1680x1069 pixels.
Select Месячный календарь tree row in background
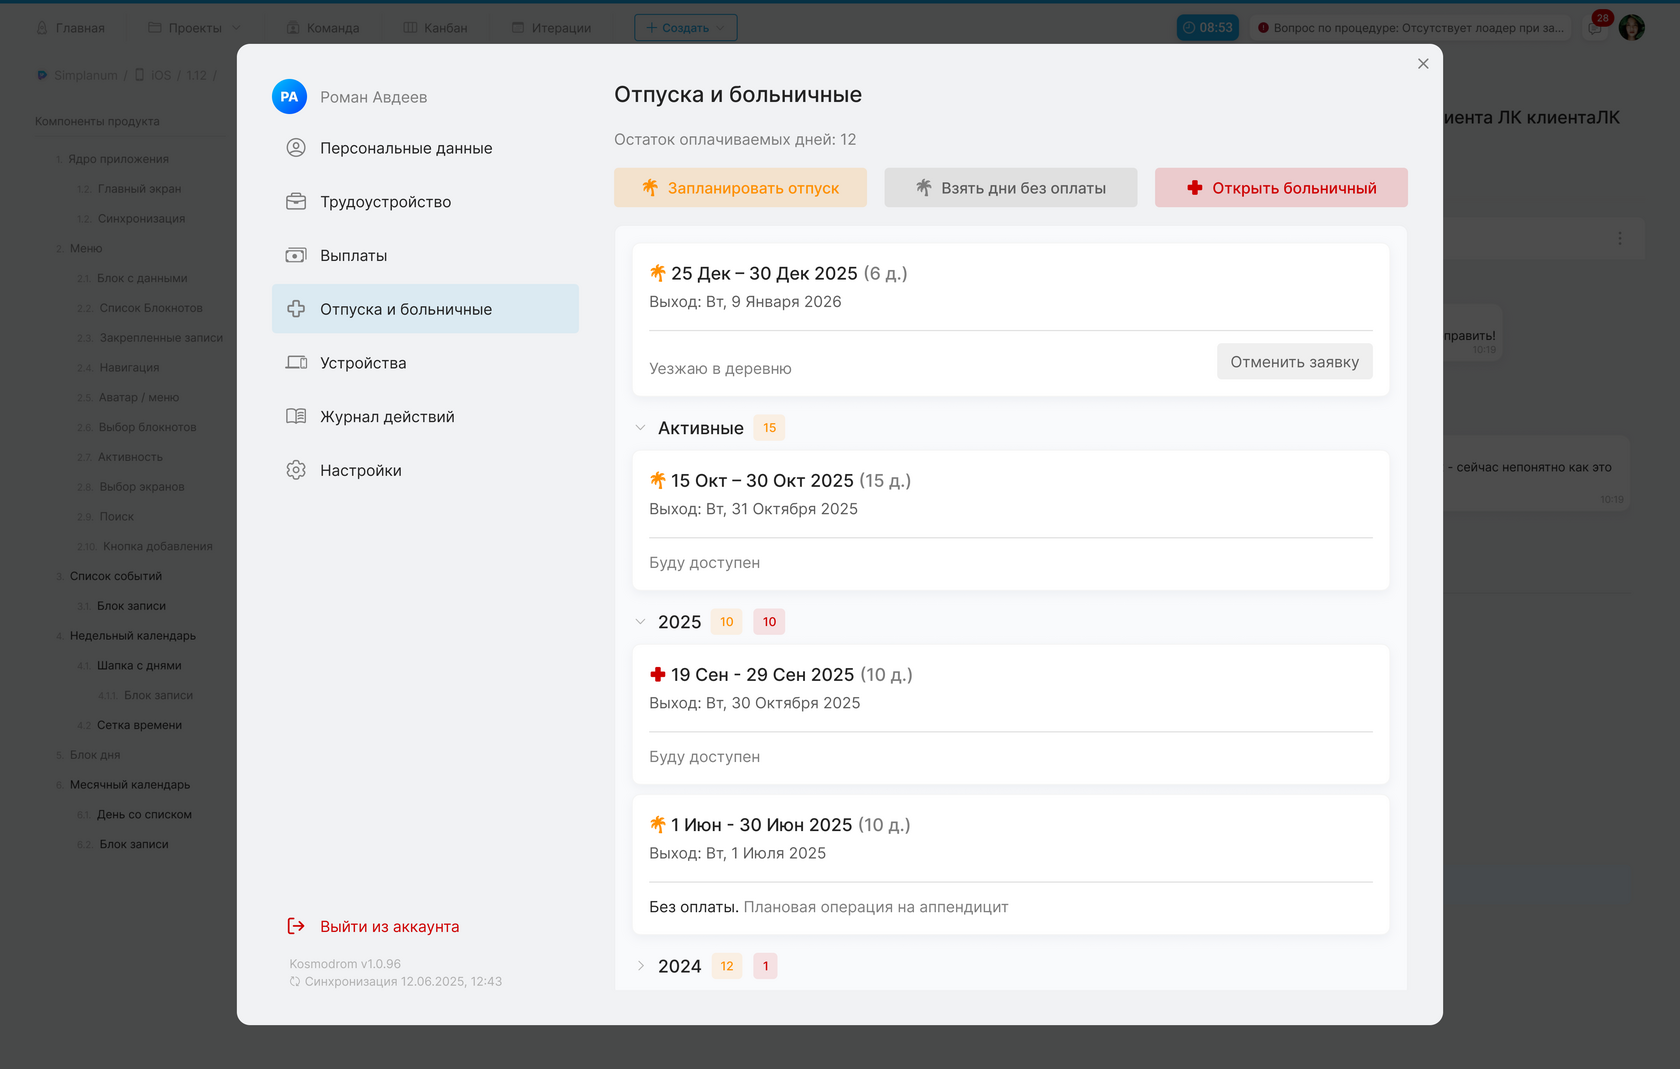coord(130,785)
